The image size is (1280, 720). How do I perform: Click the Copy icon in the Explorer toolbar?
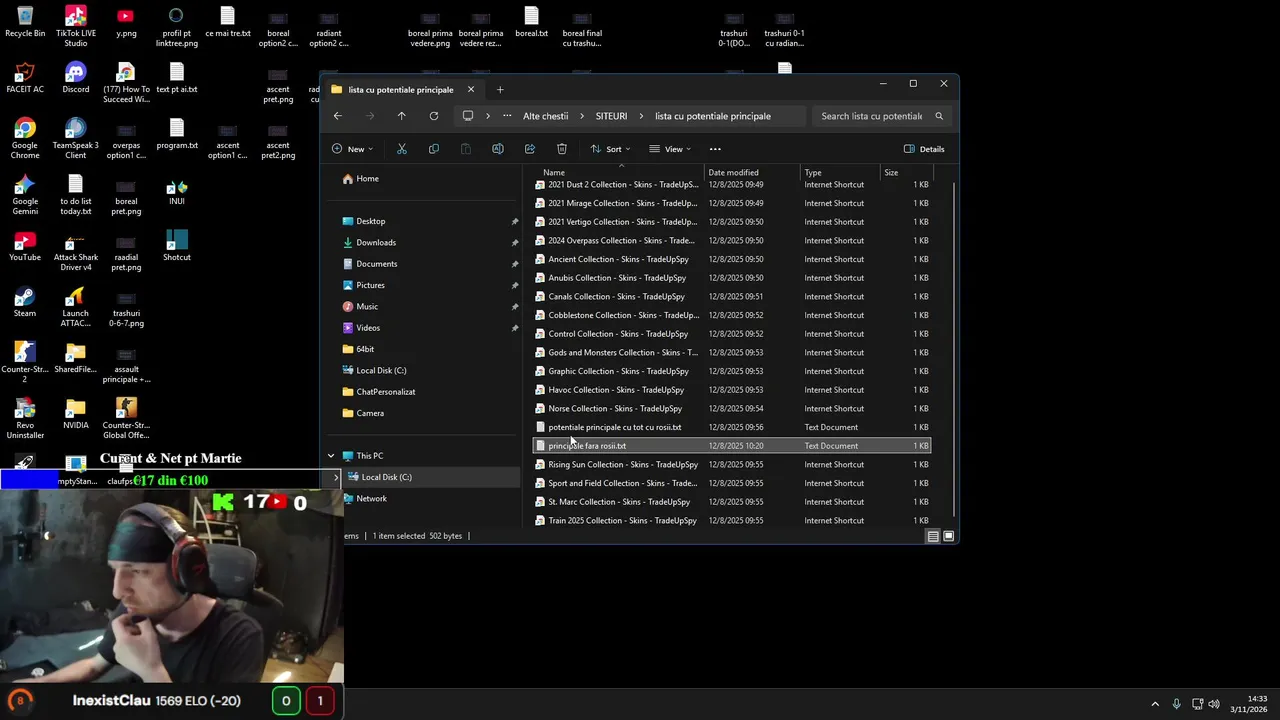click(433, 149)
